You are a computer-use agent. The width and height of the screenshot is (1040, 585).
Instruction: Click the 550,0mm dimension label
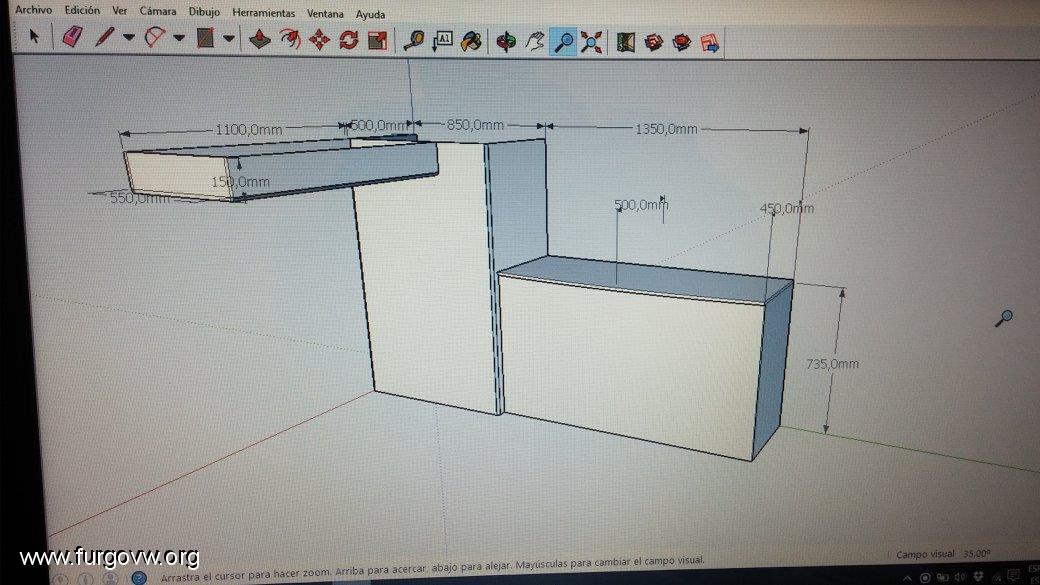(x=140, y=198)
